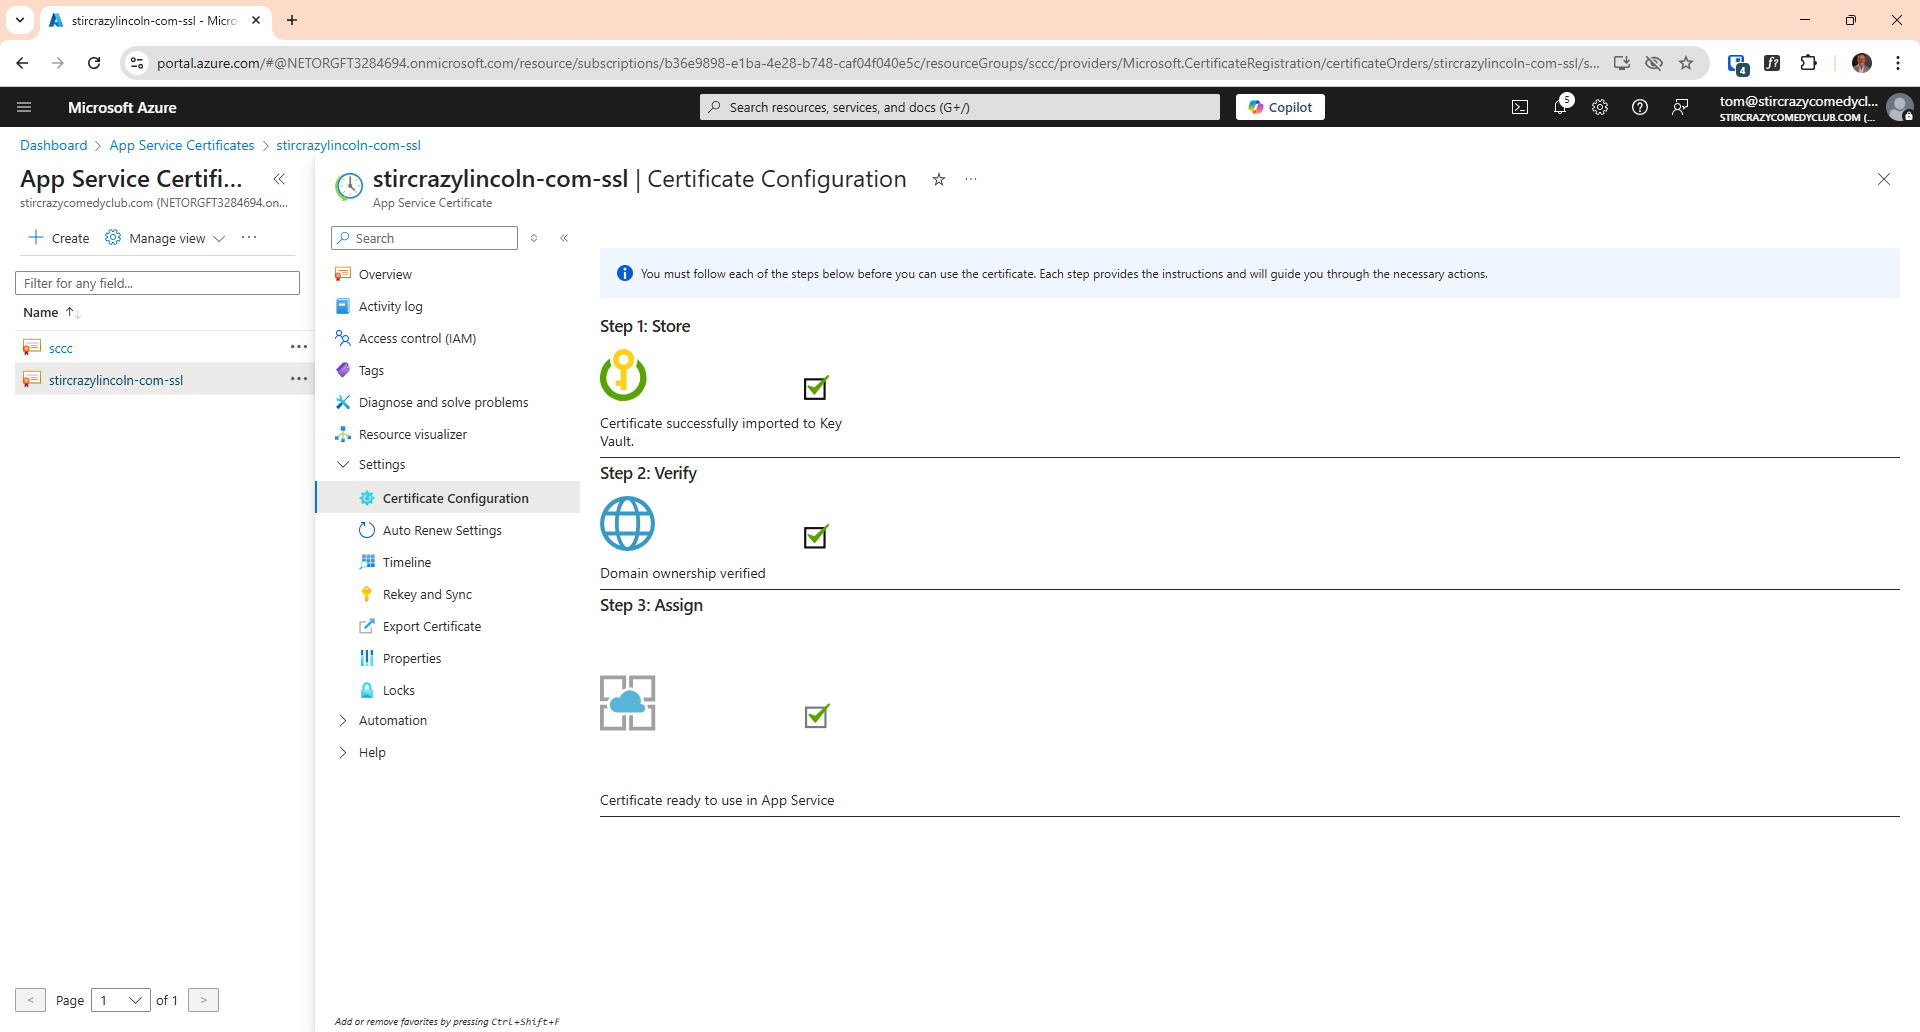1920x1032 pixels.
Task: Click Create to add a certificate
Action: point(58,238)
